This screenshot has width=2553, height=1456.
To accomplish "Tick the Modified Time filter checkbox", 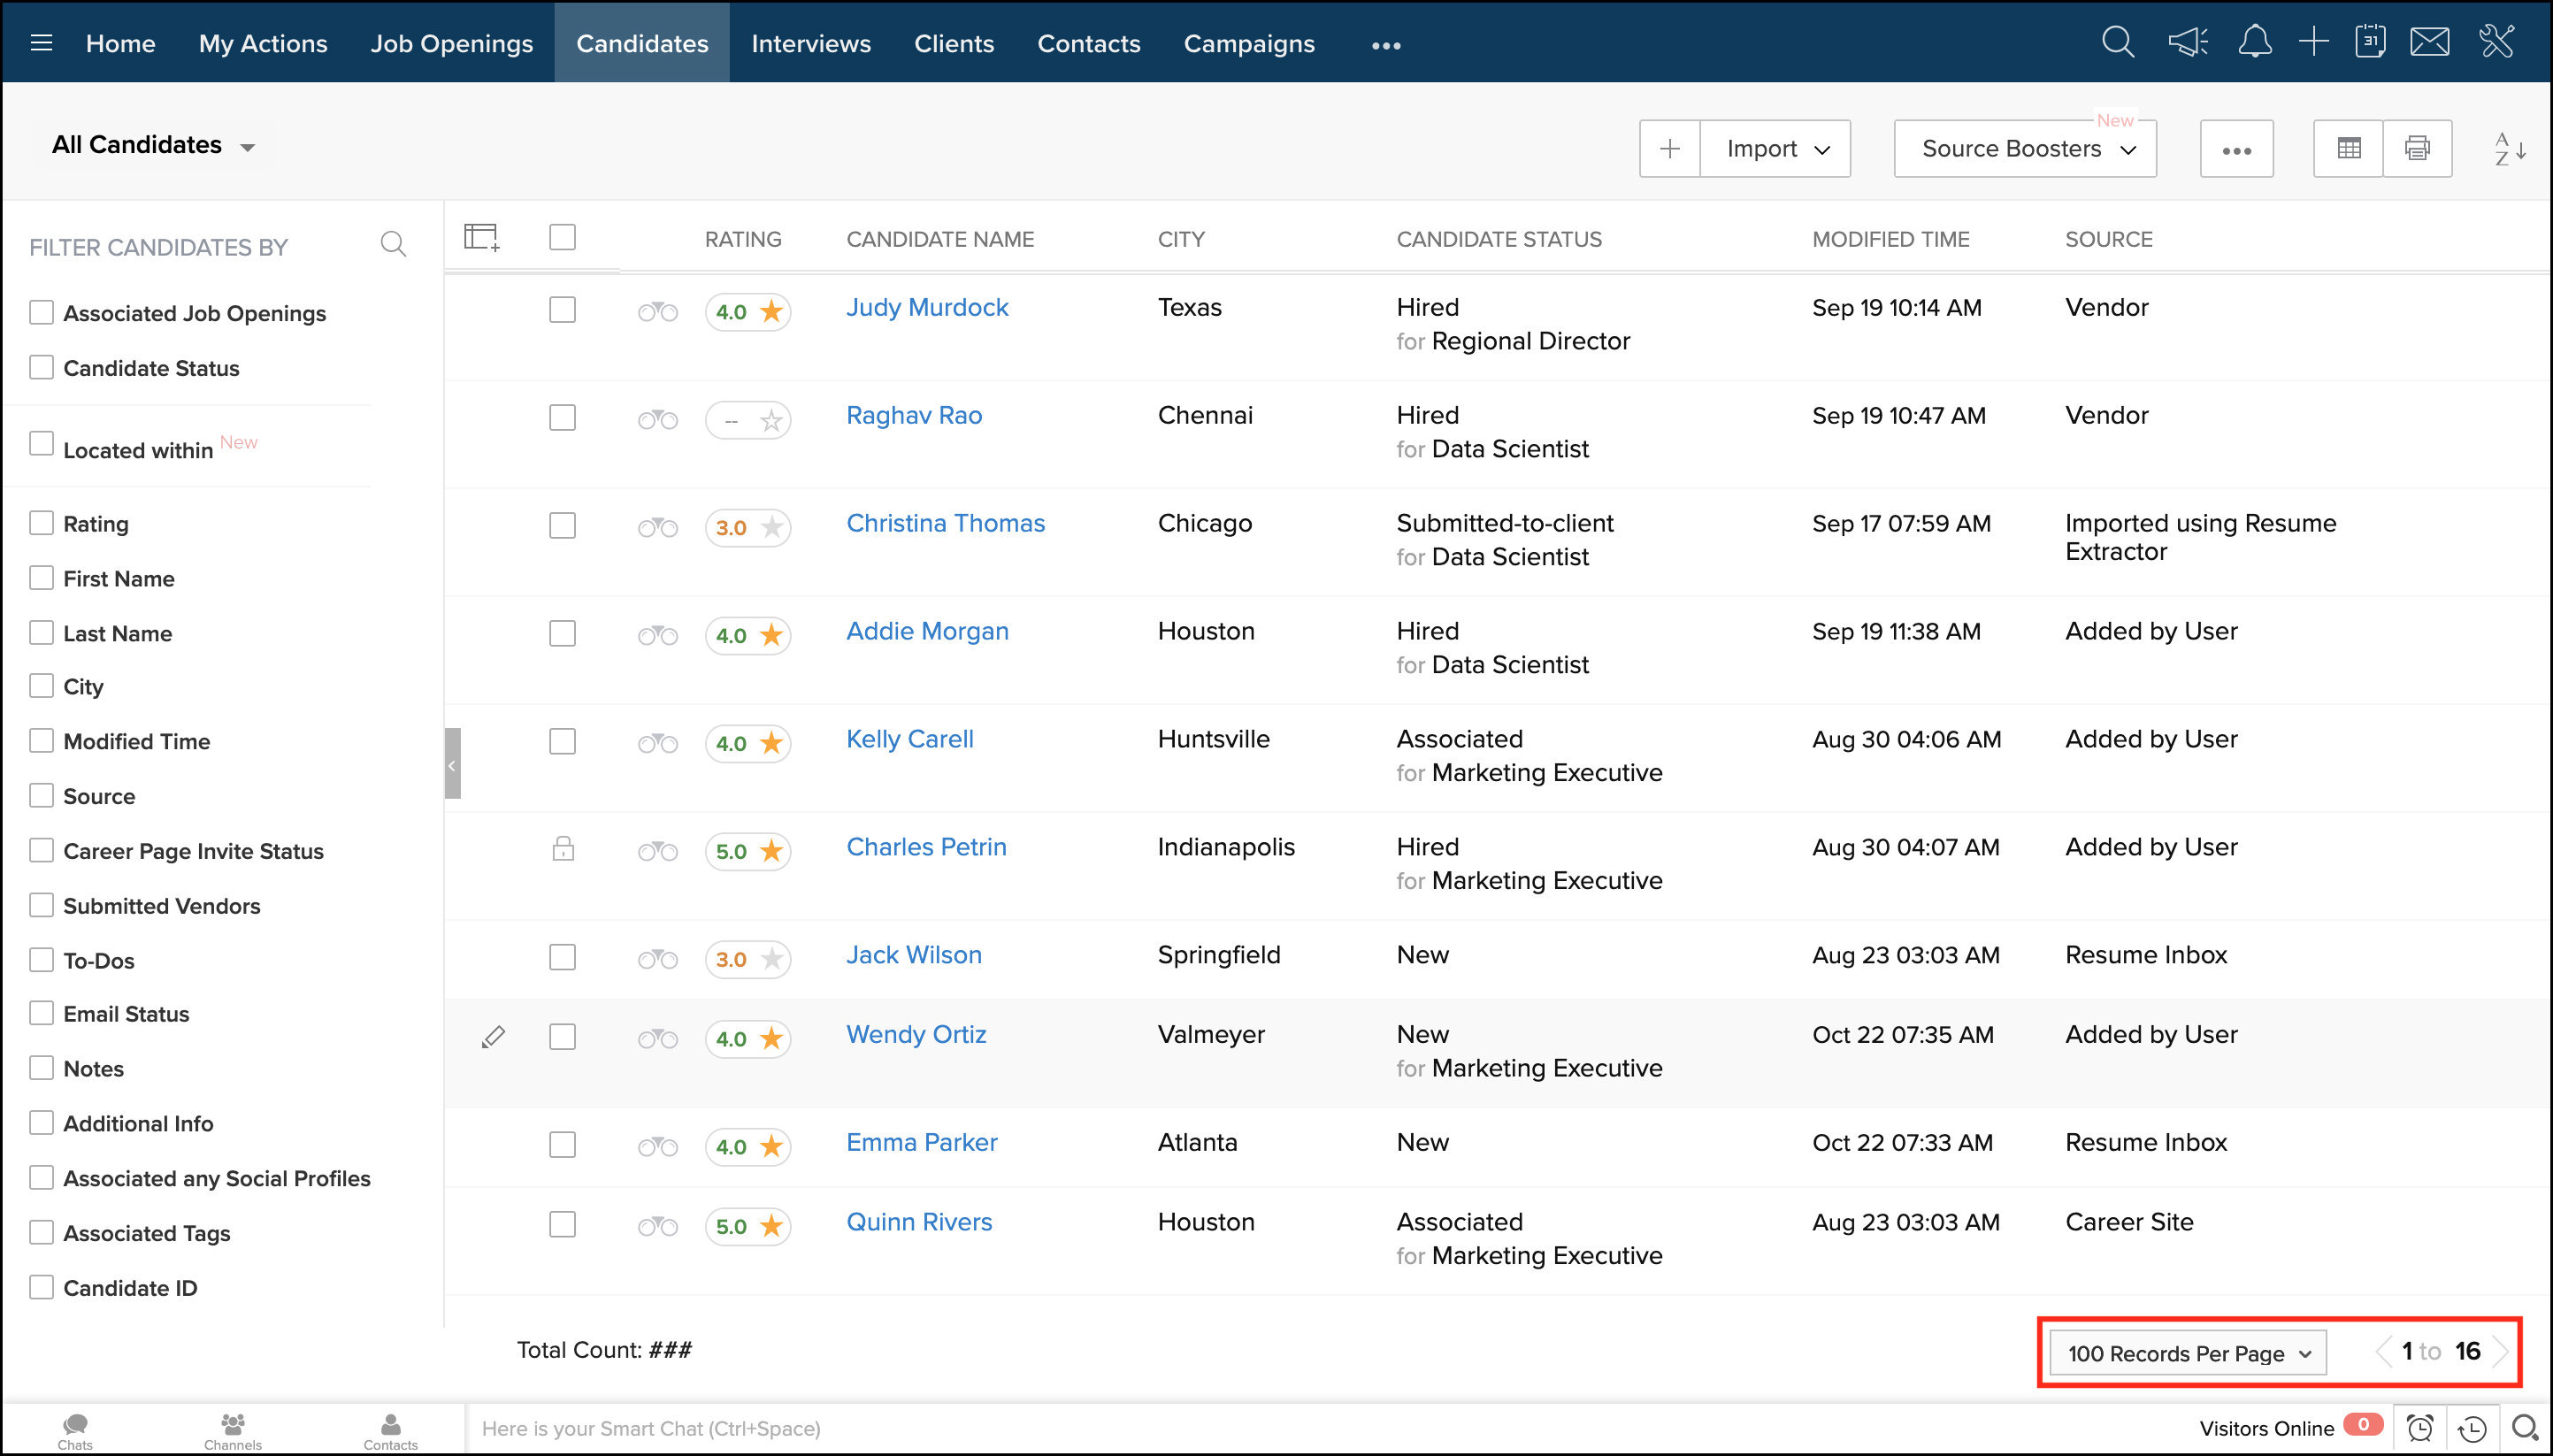I will [41, 741].
